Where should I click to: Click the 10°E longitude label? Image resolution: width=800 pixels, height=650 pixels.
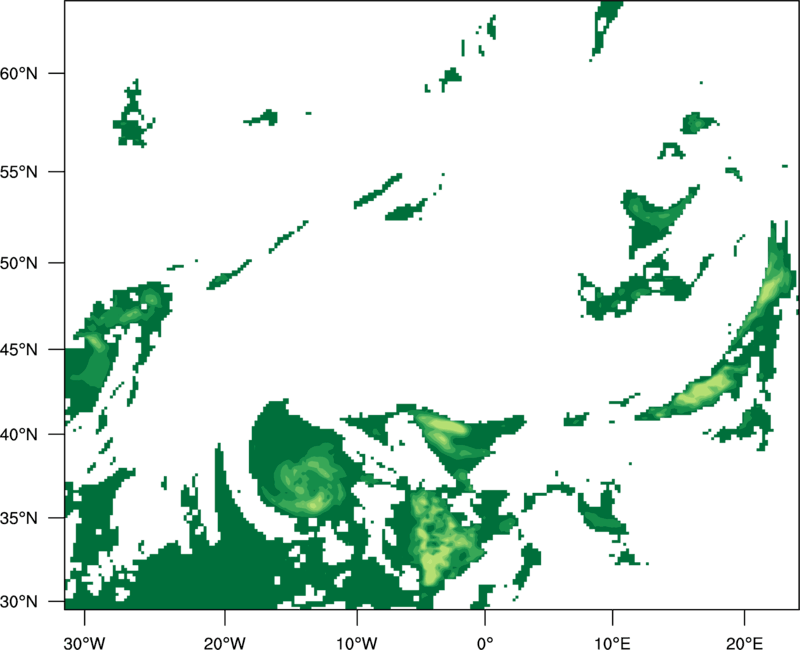coord(612,643)
